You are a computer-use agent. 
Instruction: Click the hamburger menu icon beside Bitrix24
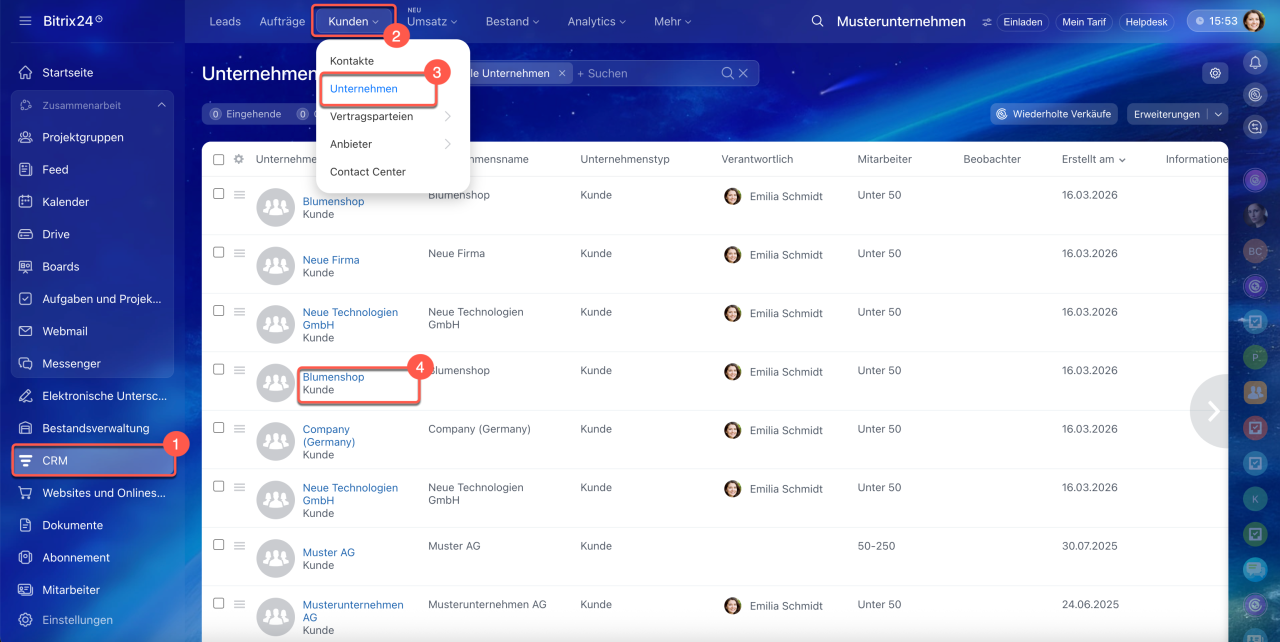pyautogui.click(x=25, y=21)
